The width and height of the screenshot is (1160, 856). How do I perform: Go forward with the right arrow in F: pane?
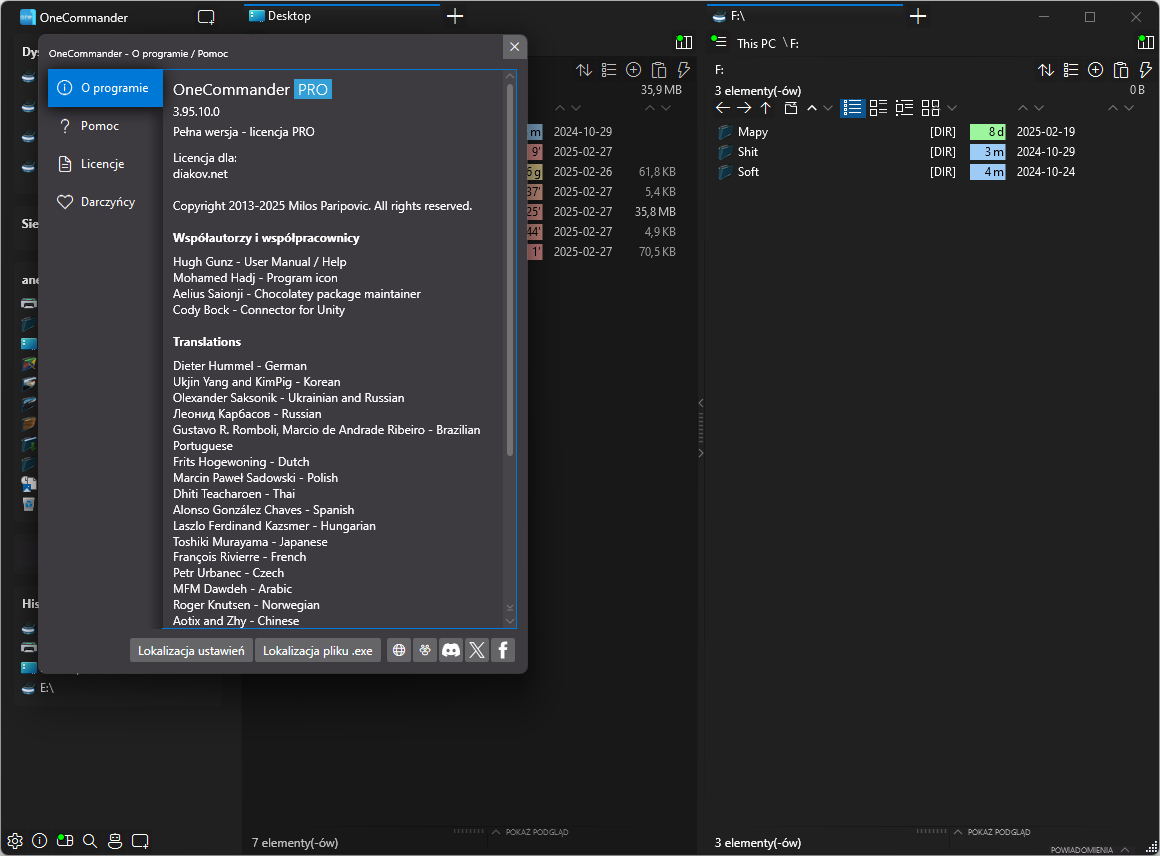744,108
